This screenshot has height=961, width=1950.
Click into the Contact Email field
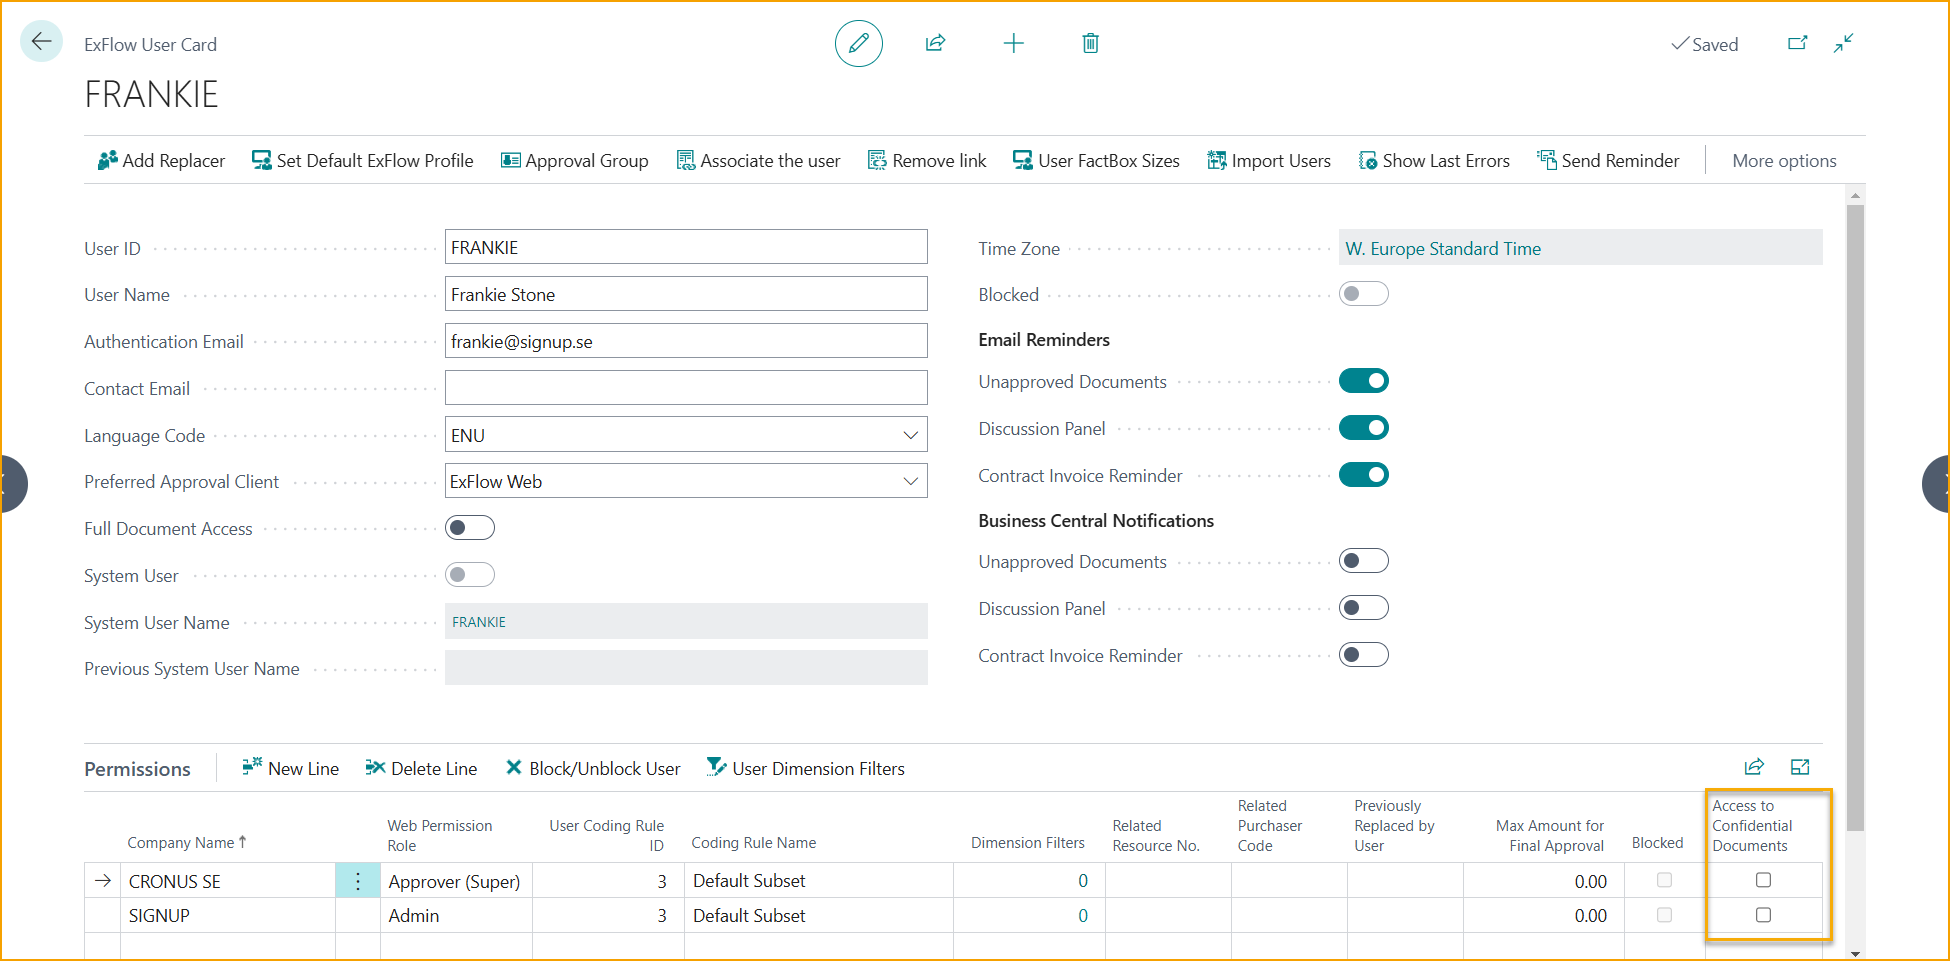[685, 388]
